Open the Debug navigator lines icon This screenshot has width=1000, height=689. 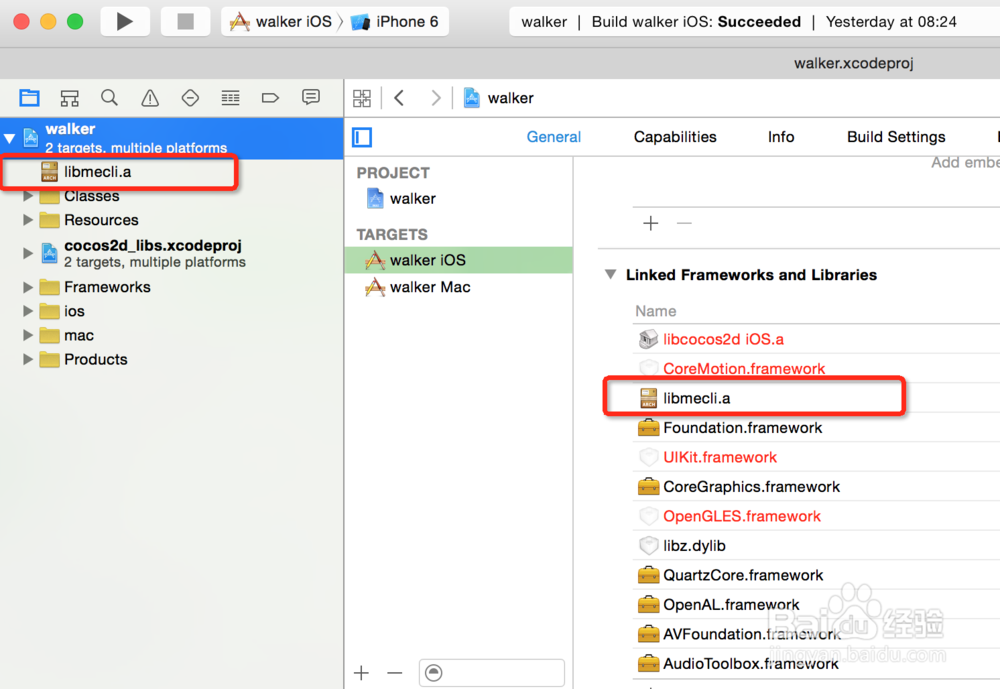[230, 98]
